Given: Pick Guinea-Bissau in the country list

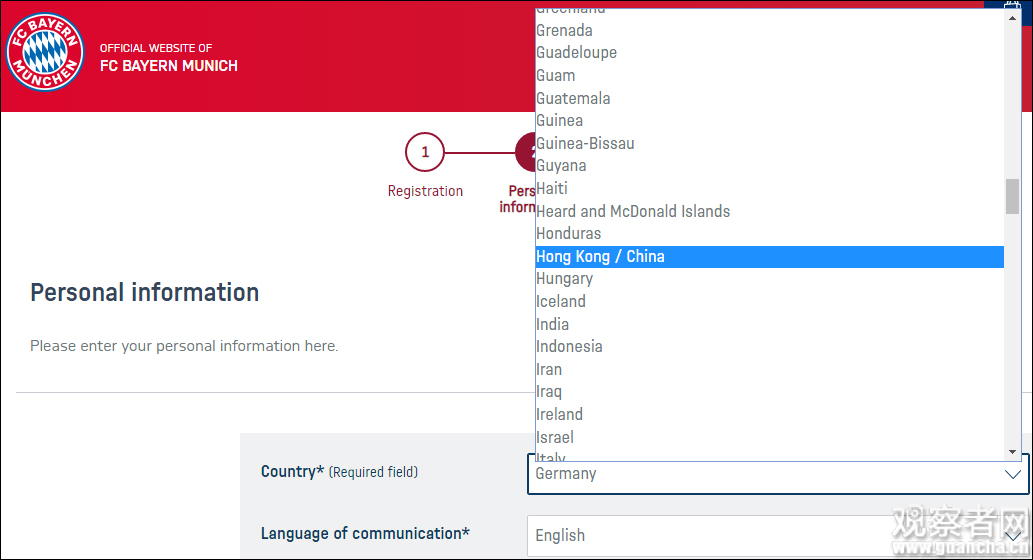Looking at the screenshot, I should [585, 143].
